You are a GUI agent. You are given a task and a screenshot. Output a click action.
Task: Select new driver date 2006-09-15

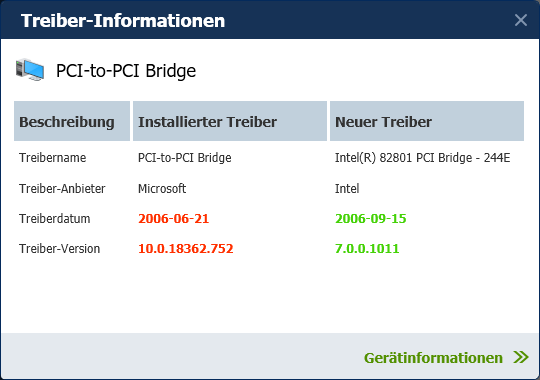[x=371, y=219]
